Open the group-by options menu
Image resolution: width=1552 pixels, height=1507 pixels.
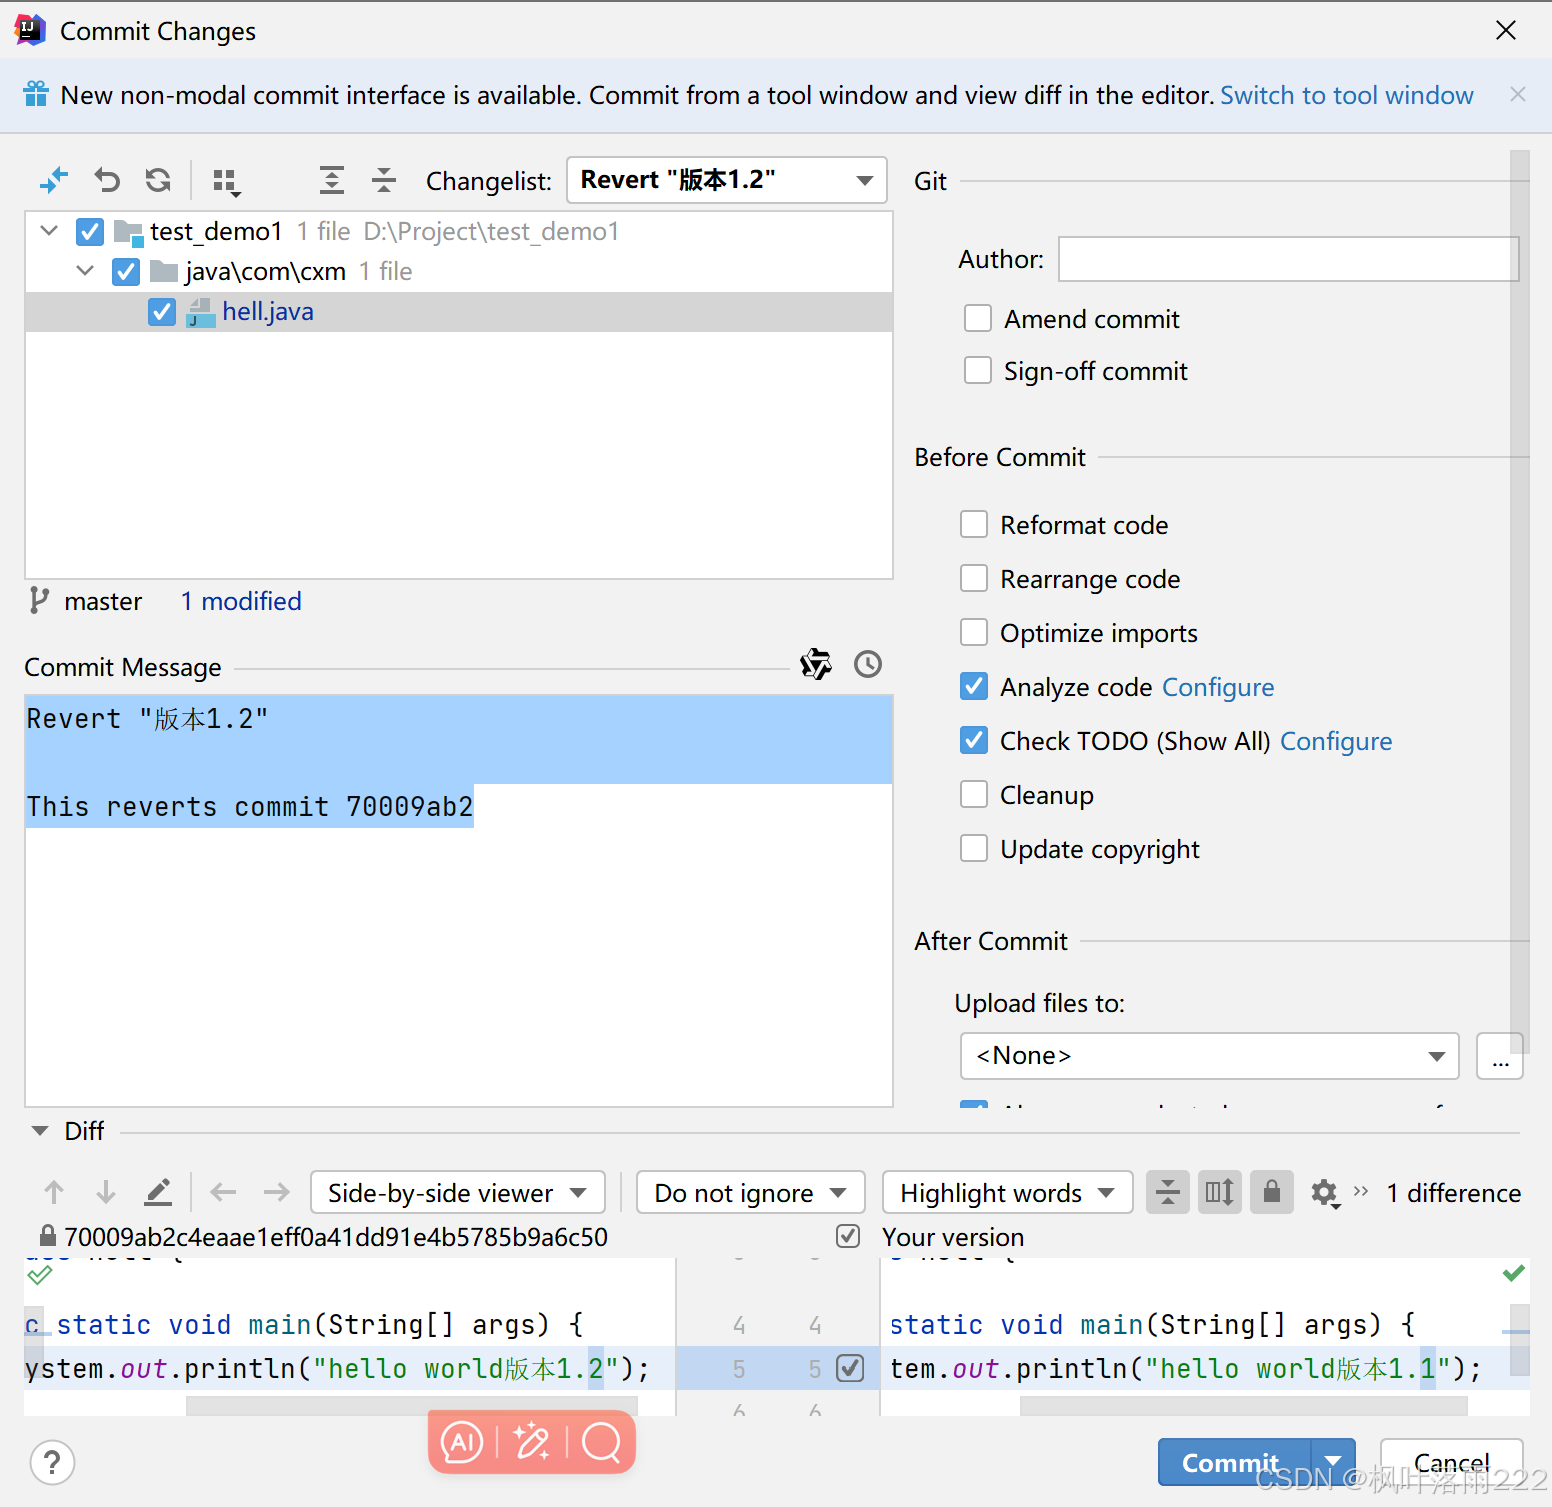226,181
